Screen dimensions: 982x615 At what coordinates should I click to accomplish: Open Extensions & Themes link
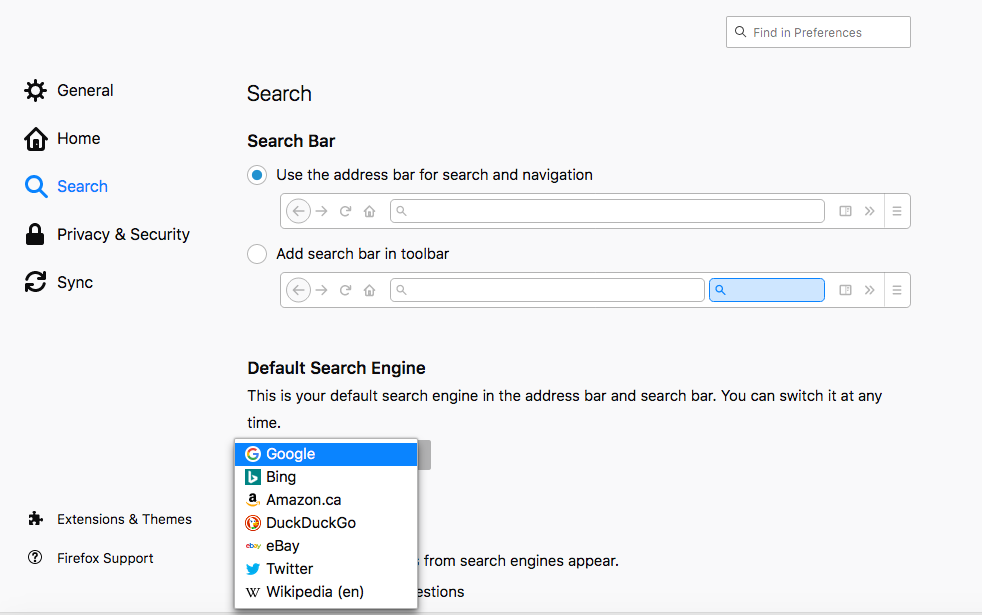coord(125,519)
